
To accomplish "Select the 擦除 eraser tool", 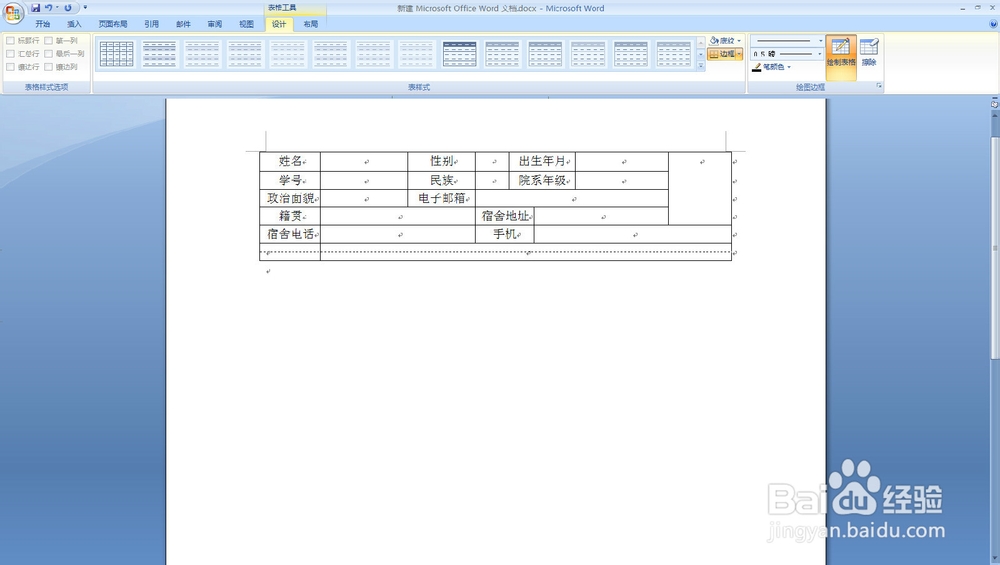I will click(x=869, y=53).
